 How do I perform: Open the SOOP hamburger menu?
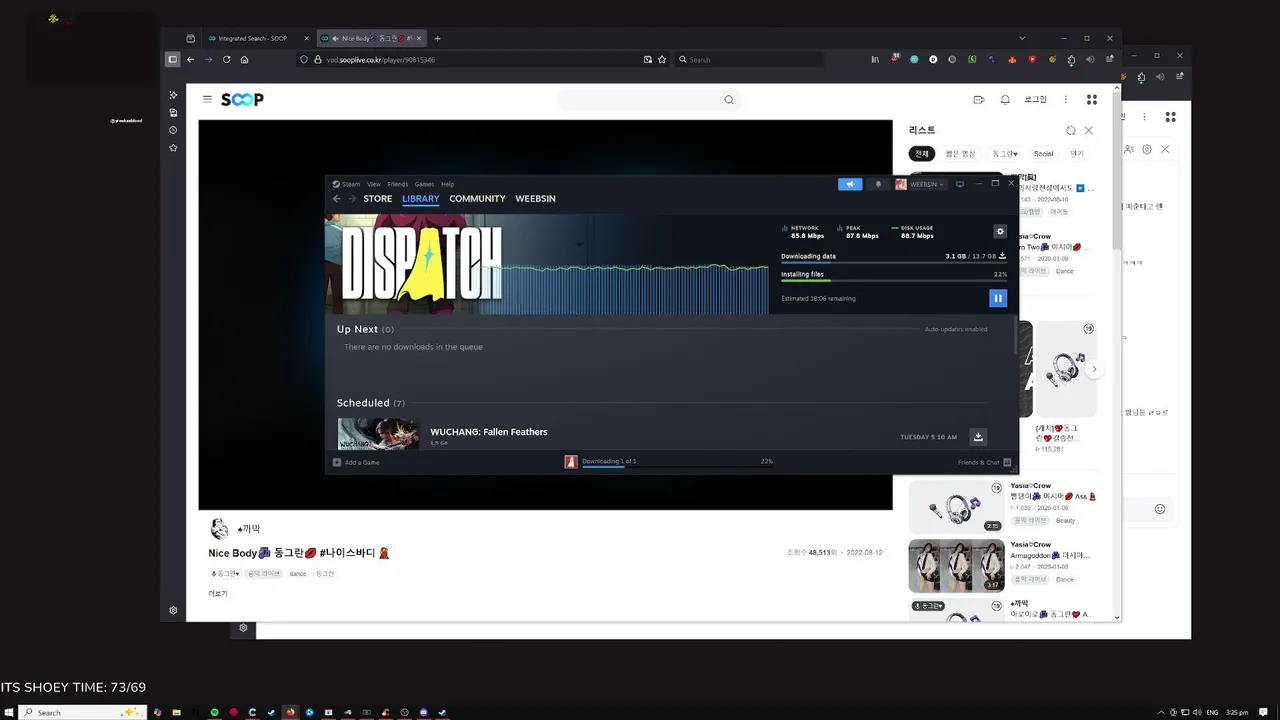coord(207,99)
